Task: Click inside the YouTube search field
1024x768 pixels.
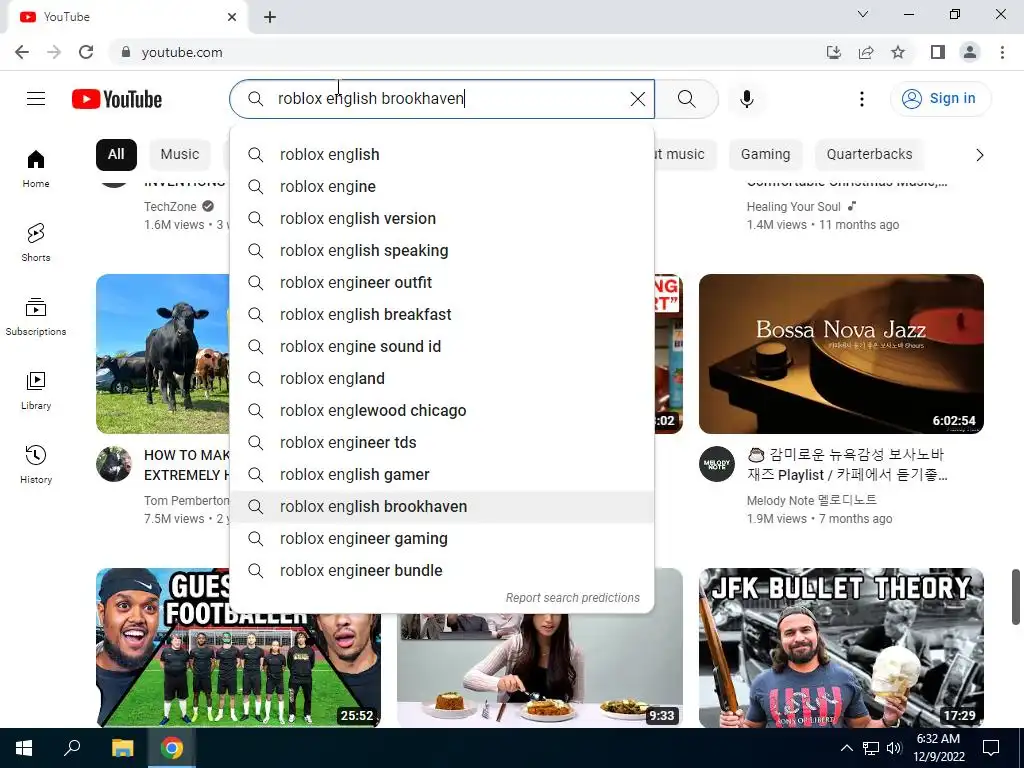Action: (x=444, y=99)
